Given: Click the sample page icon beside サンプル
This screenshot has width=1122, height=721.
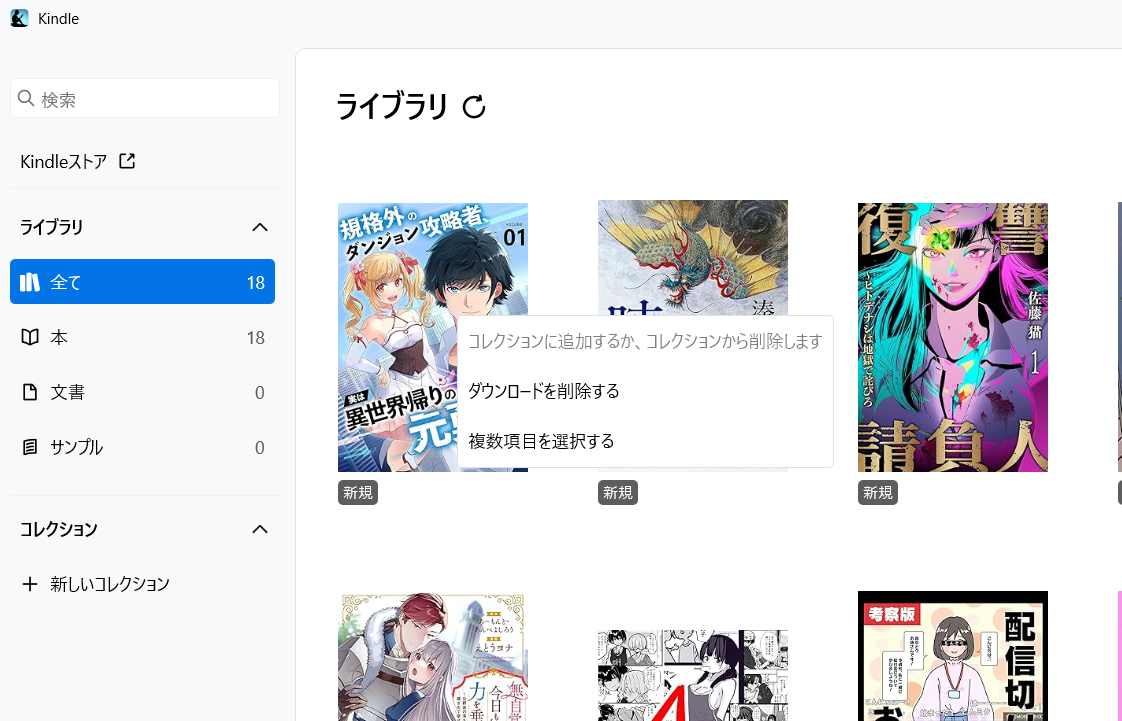Looking at the screenshot, I should point(29,447).
